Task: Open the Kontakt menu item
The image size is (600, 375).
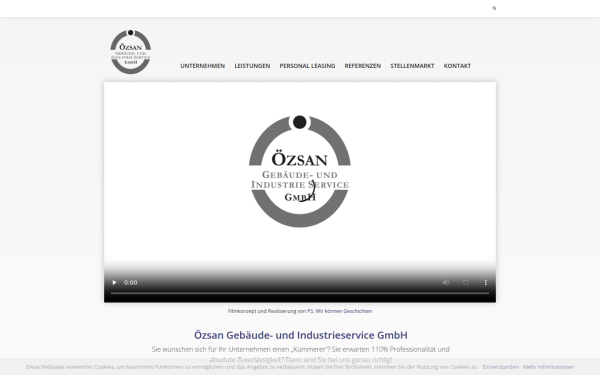Action: click(457, 66)
